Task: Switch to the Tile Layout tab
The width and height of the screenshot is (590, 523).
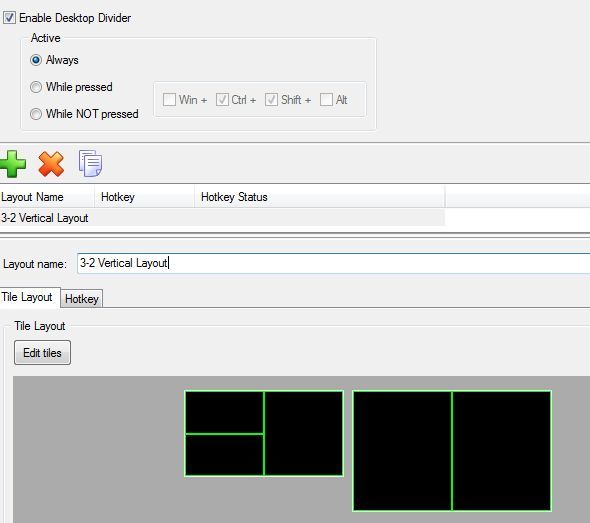Action: [x=27, y=297]
